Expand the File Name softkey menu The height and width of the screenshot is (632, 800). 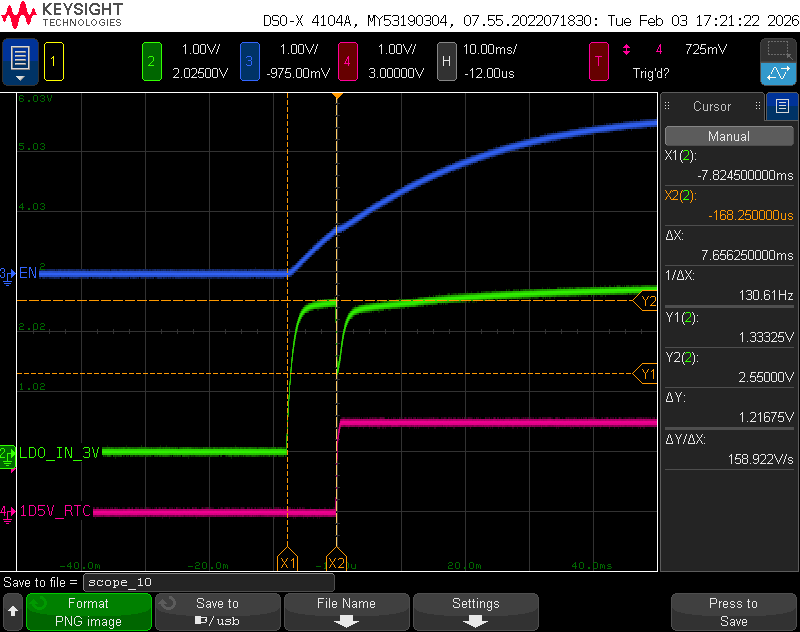(346, 612)
